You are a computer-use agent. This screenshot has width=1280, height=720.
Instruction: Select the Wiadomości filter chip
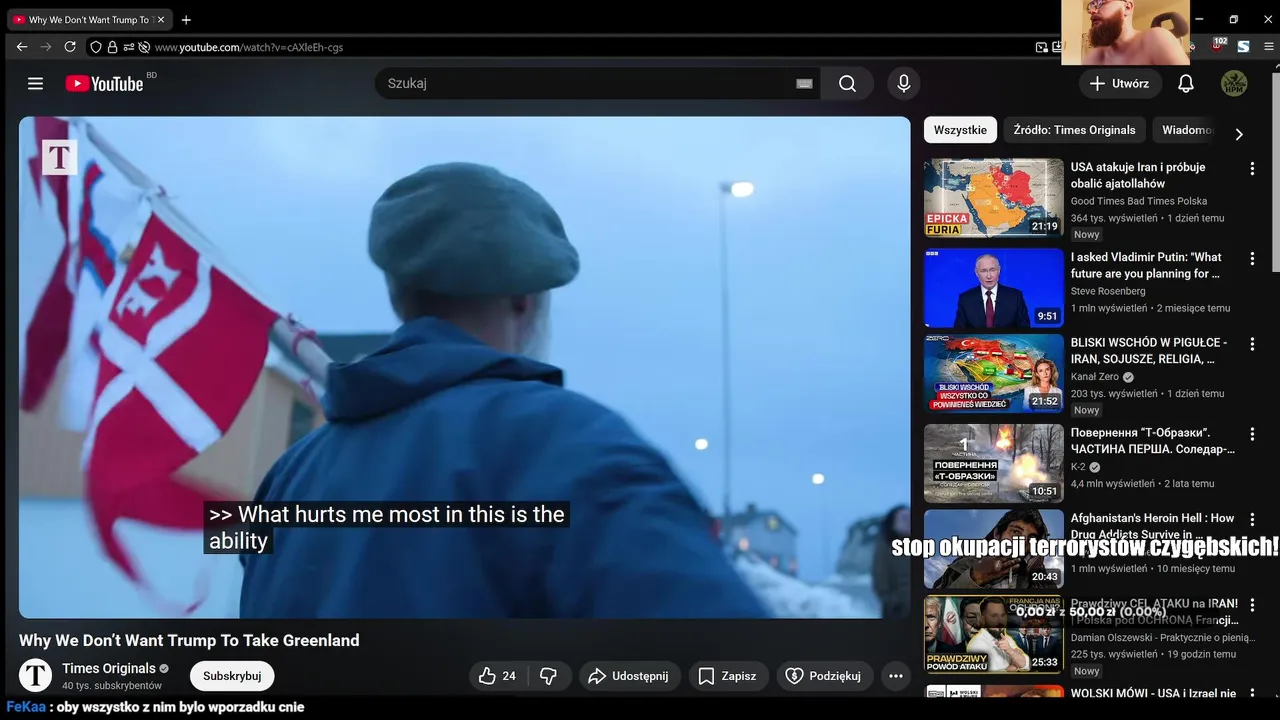[1187, 130]
